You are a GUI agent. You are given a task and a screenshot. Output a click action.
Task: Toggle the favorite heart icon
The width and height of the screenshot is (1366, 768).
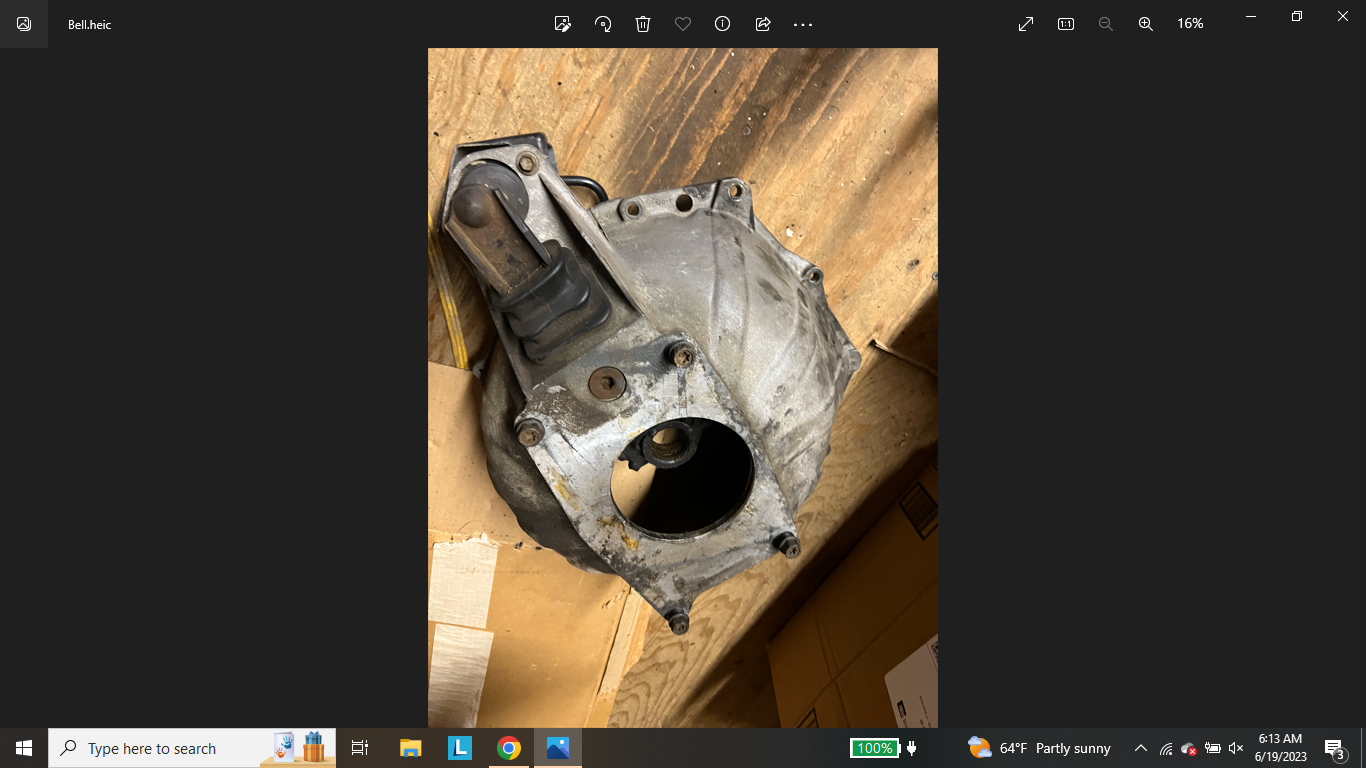point(683,24)
